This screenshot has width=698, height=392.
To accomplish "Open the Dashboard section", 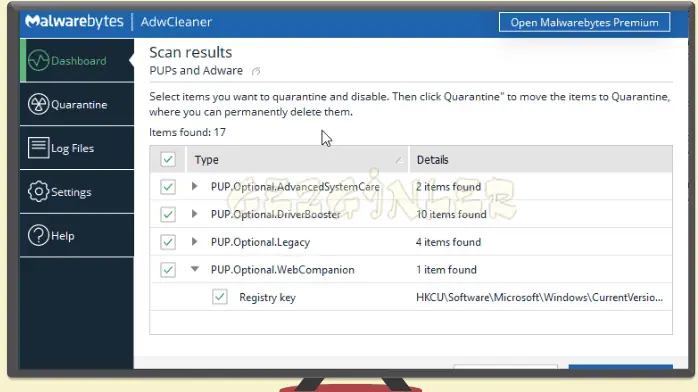I will [x=77, y=61].
